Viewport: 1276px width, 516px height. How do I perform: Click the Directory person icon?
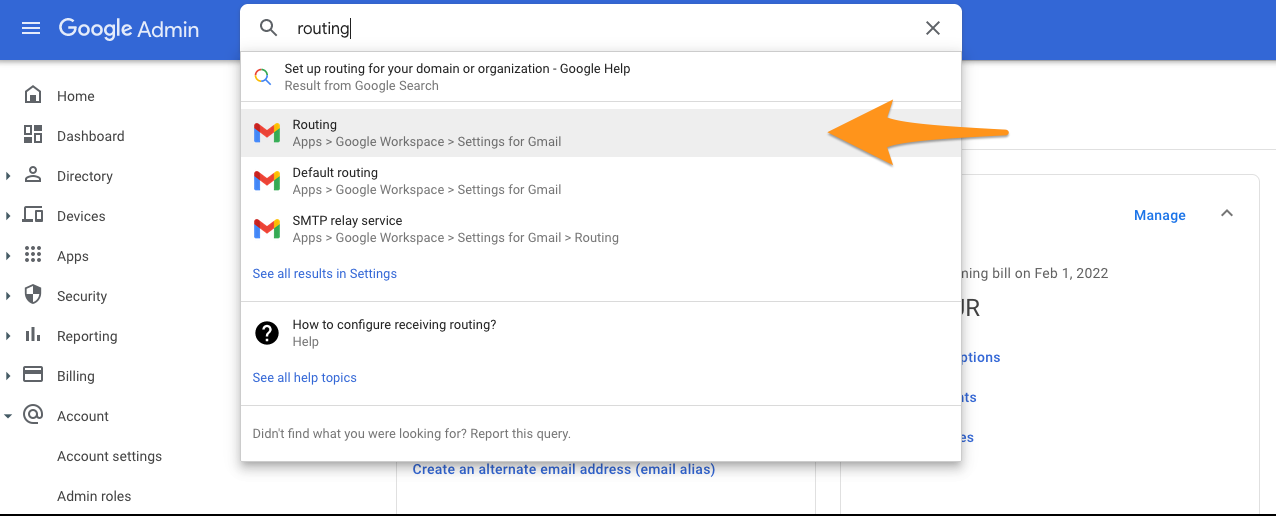click(x=33, y=175)
